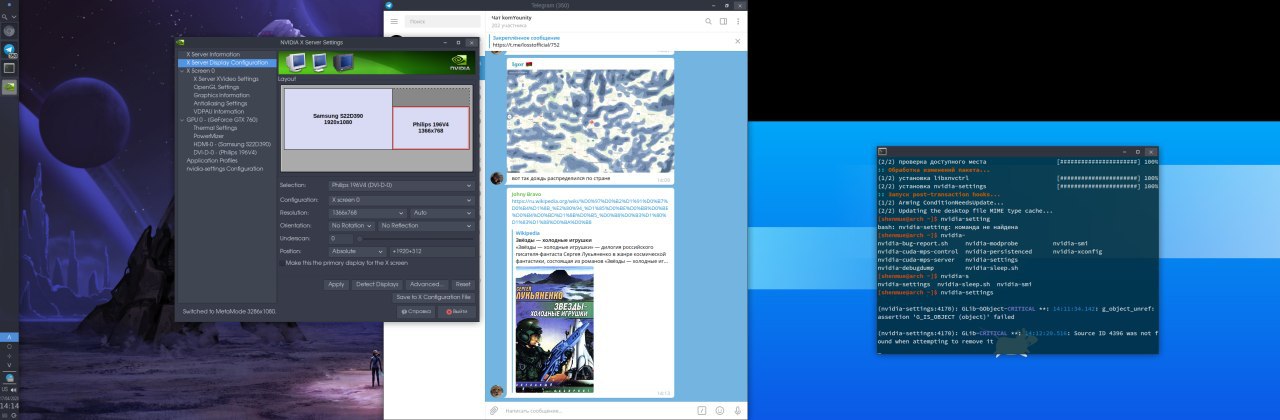Screen dimensions: 1280x420
Task: Click the Telegram chat search magnifier icon
Action: [x=709, y=21]
